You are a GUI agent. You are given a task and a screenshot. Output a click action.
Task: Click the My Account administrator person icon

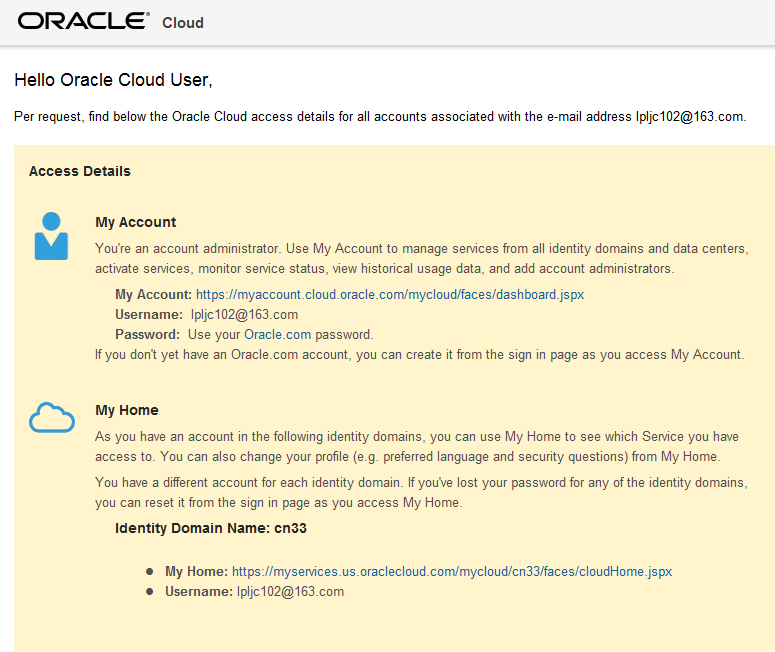[x=51, y=237]
